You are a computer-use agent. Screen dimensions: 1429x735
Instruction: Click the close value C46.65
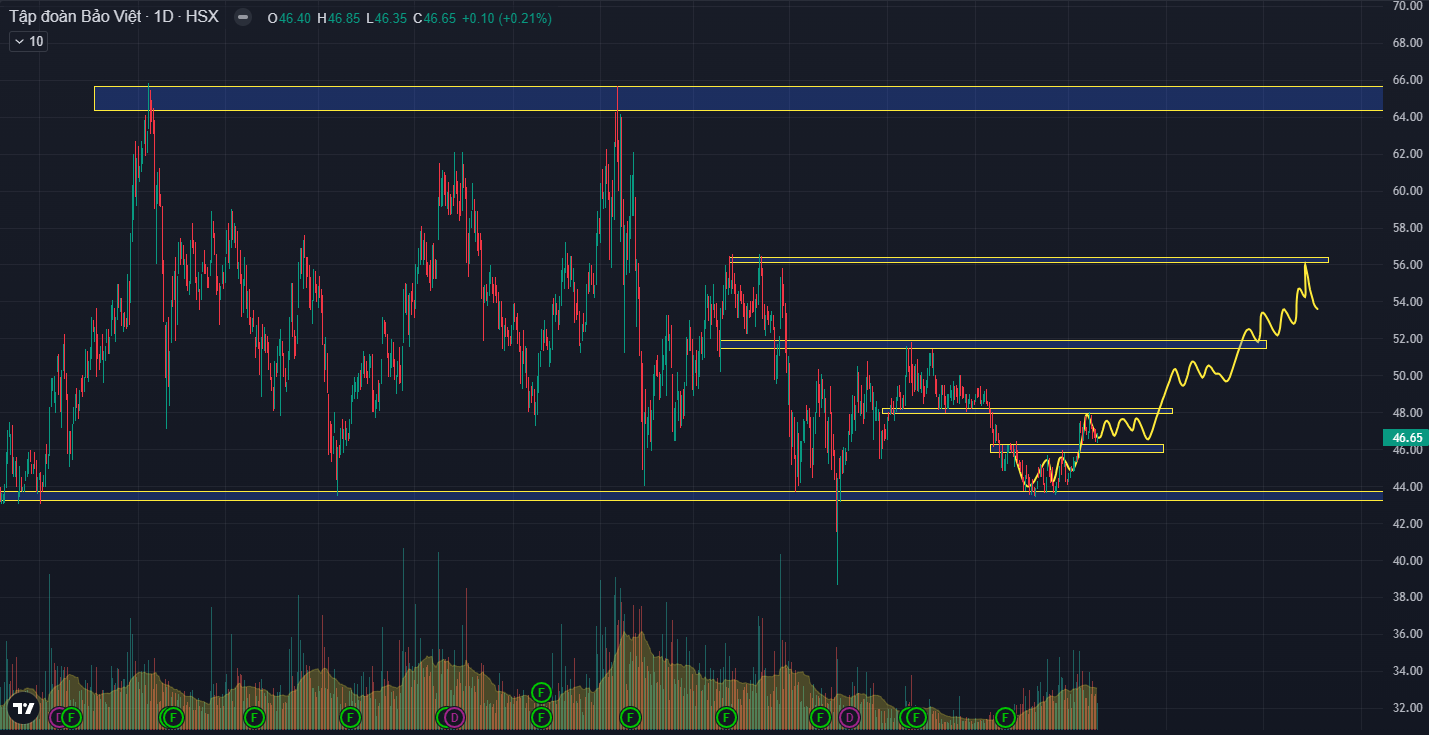(x=435, y=18)
